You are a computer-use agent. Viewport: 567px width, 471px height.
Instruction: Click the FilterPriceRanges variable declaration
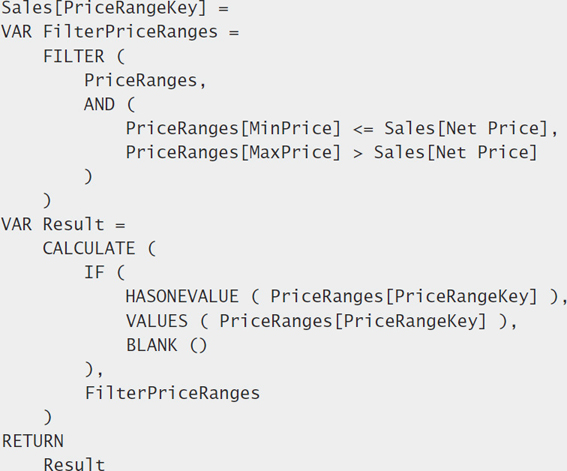131,31
